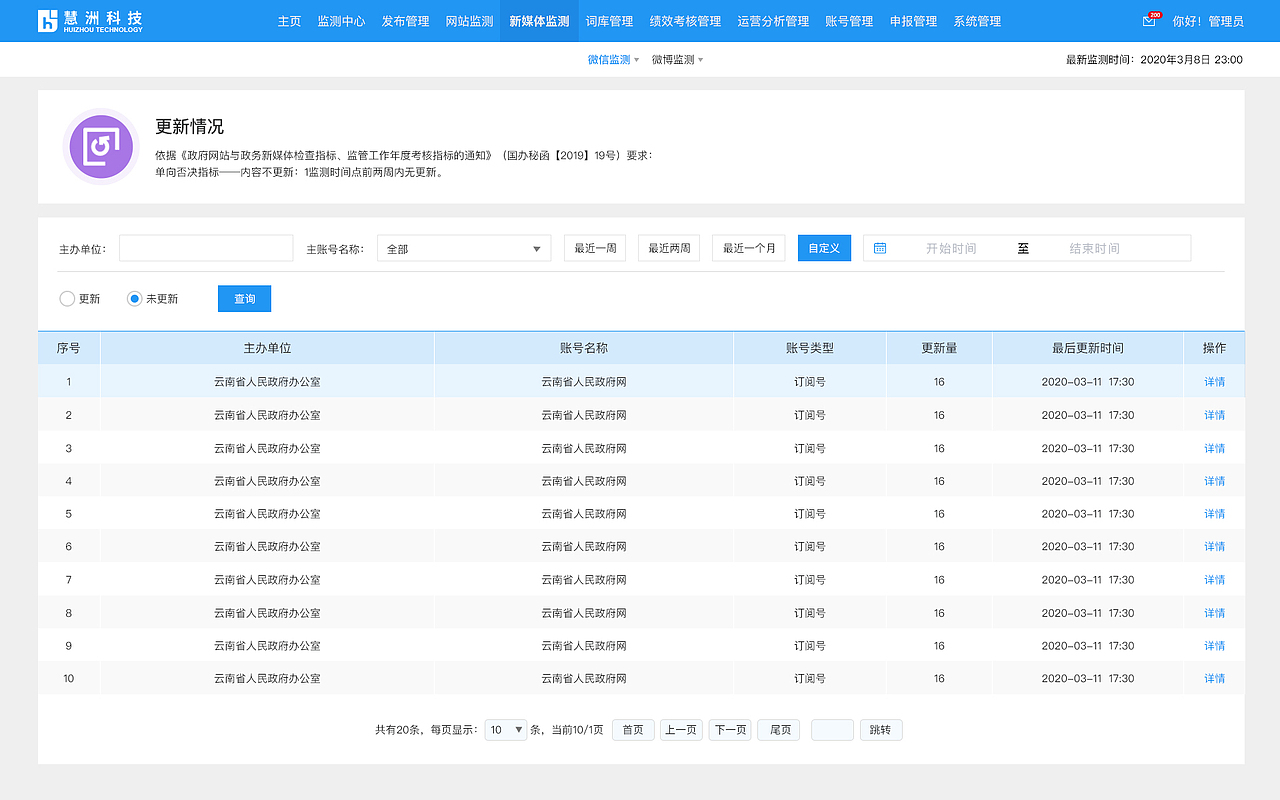The image size is (1280, 800).
Task: Click the 主办单位 input field
Action: (205, 247)
